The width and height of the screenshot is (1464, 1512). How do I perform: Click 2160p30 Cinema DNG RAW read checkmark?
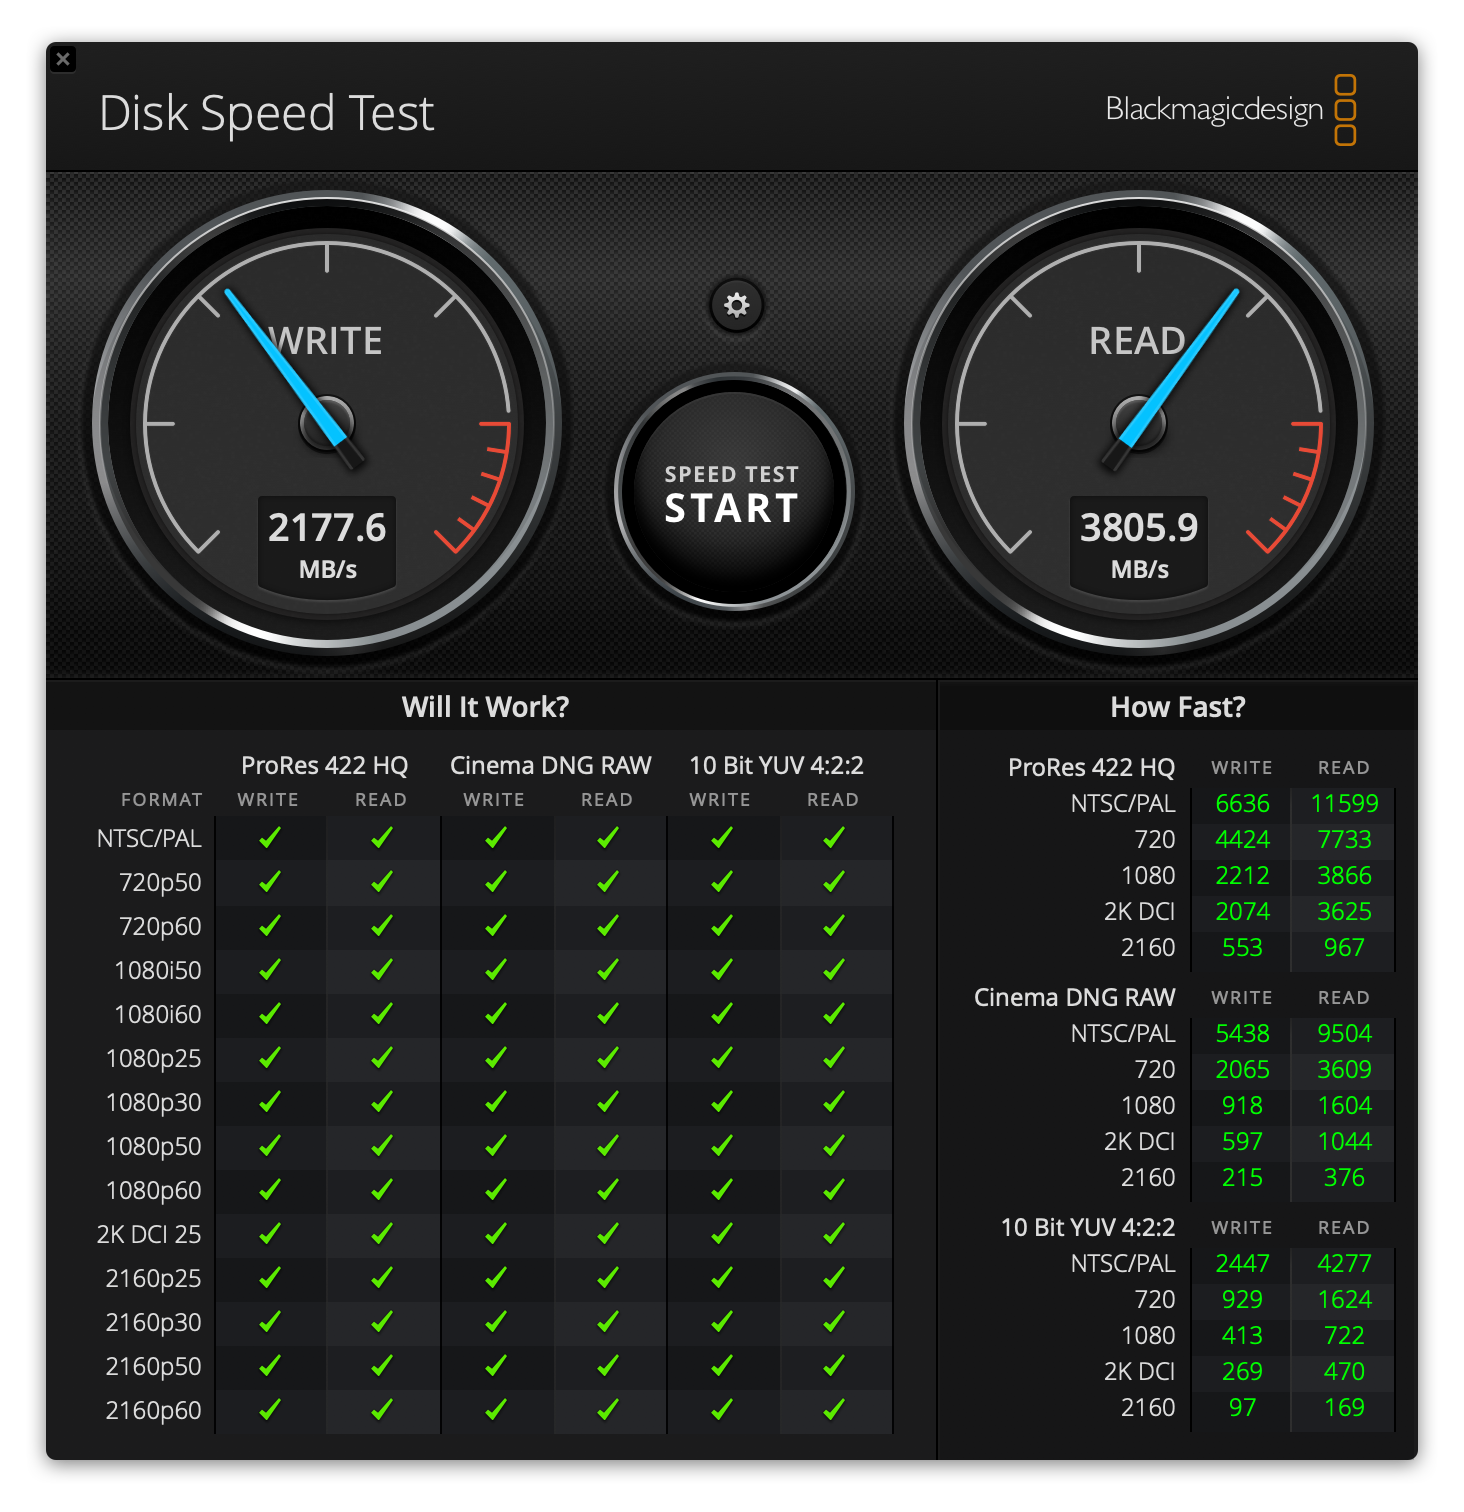tap(608, 1322)
